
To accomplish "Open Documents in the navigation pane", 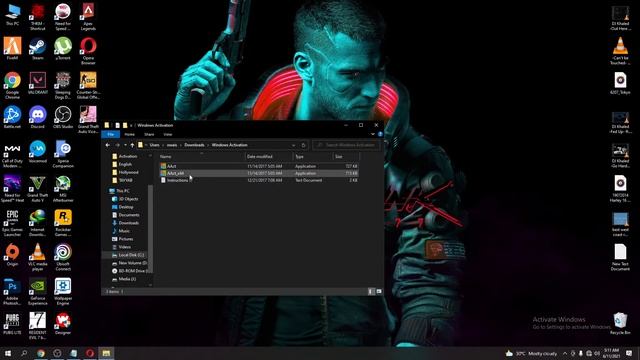I will 125,215.
